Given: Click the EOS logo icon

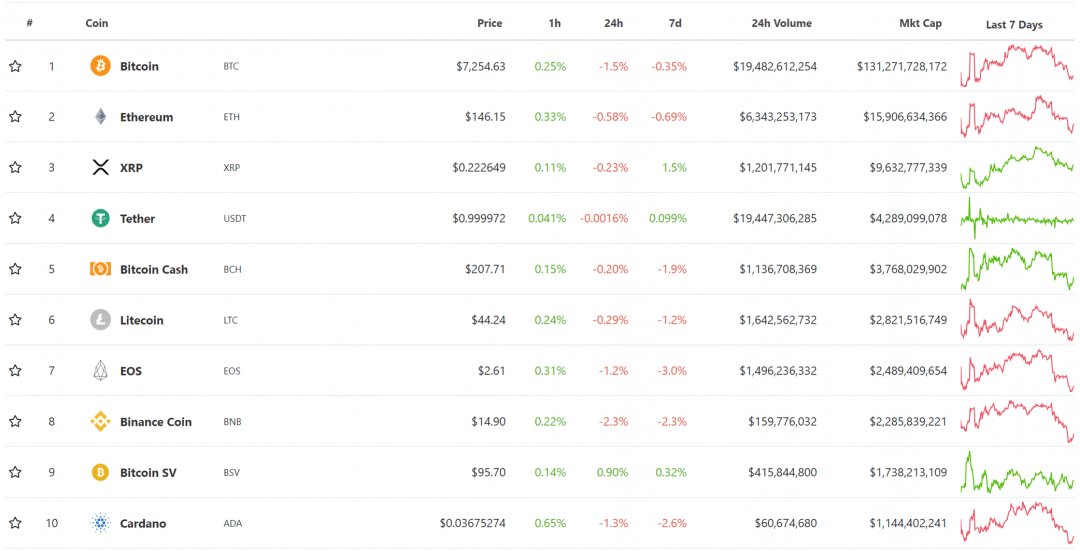Looking at the screenshot, I should [101, 371].
